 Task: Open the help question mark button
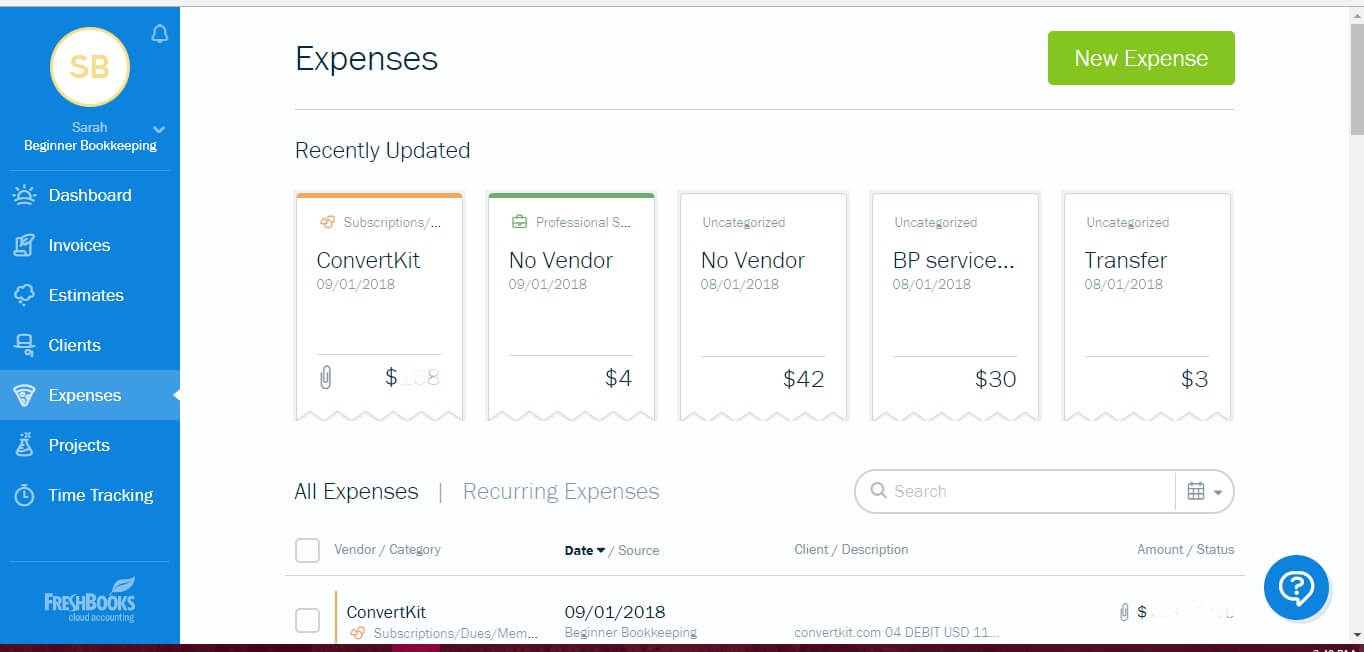click(1296, 588)
